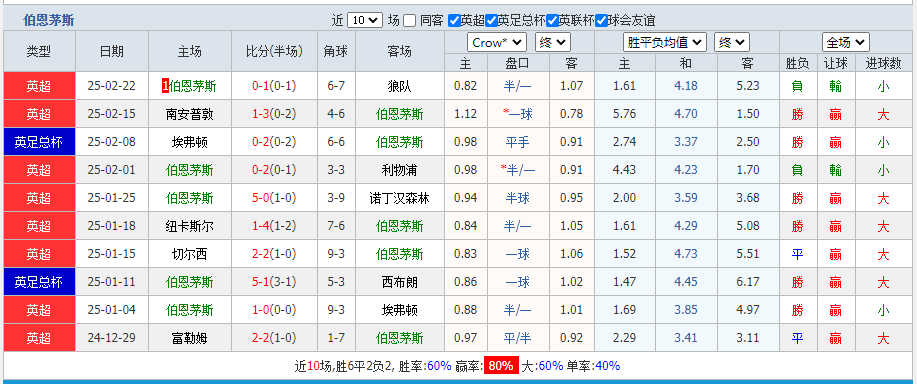Image resolution: width=917 pixels, height=384 pixels.
Task: Click the 胜率 60% value in summary
Action: tap(439, 366)
